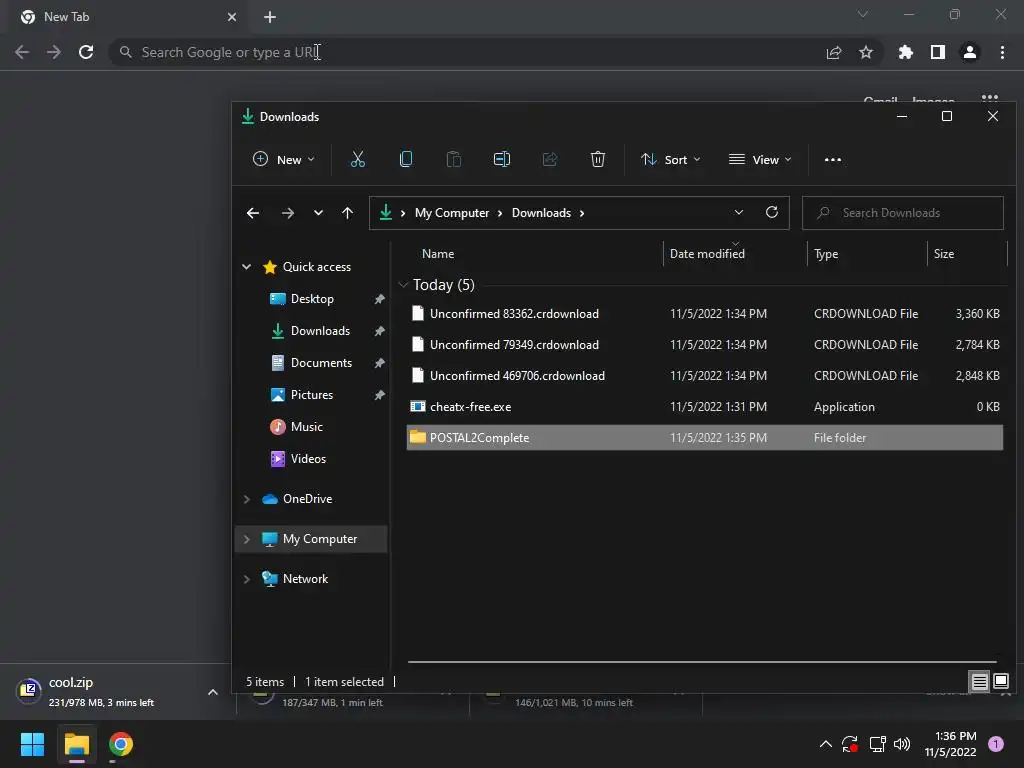Click Chrome icon on taskbar
This screenshot has height=768, width=1024.
[121, 744]
